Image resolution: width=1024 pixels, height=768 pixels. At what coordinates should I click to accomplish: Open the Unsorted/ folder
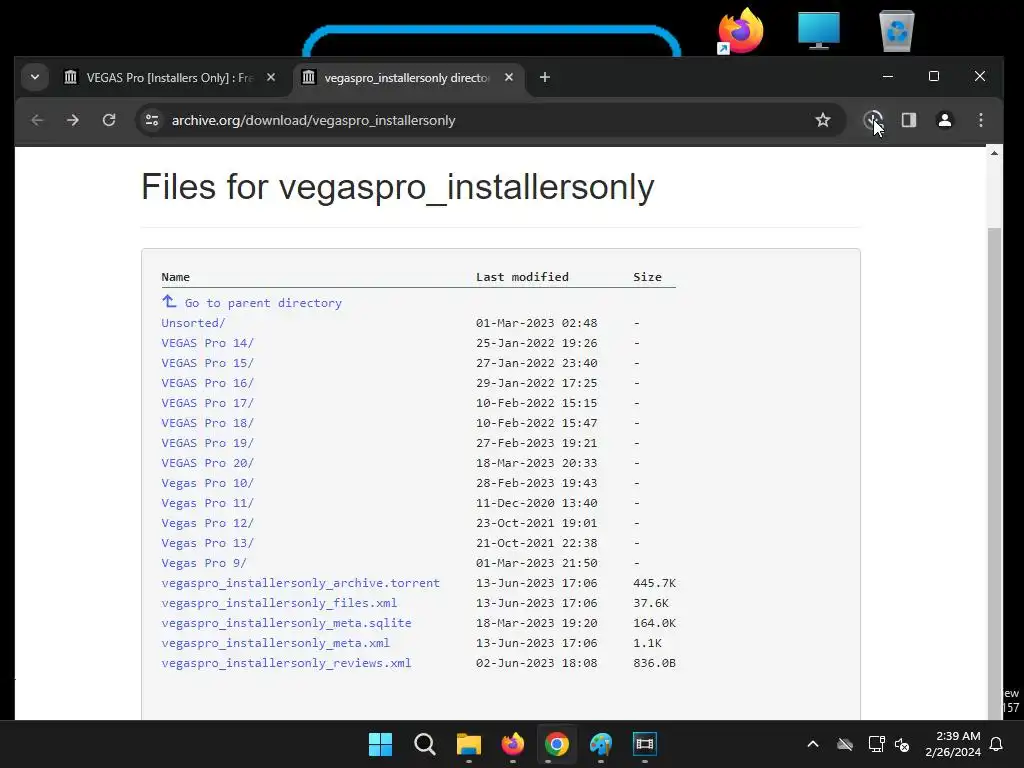click(x=193, y=323)
